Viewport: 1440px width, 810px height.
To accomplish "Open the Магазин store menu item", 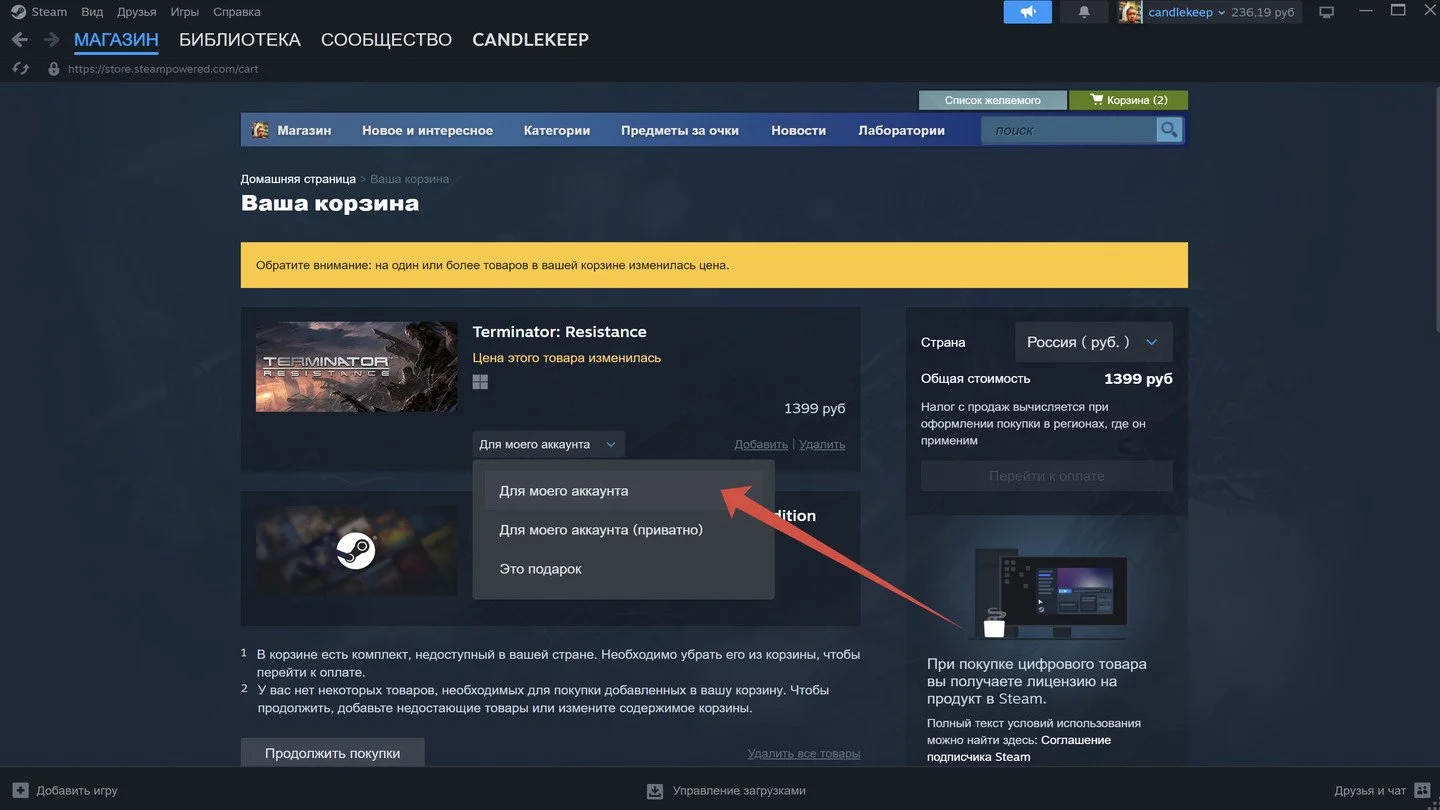I will click(x=304, y=130).
